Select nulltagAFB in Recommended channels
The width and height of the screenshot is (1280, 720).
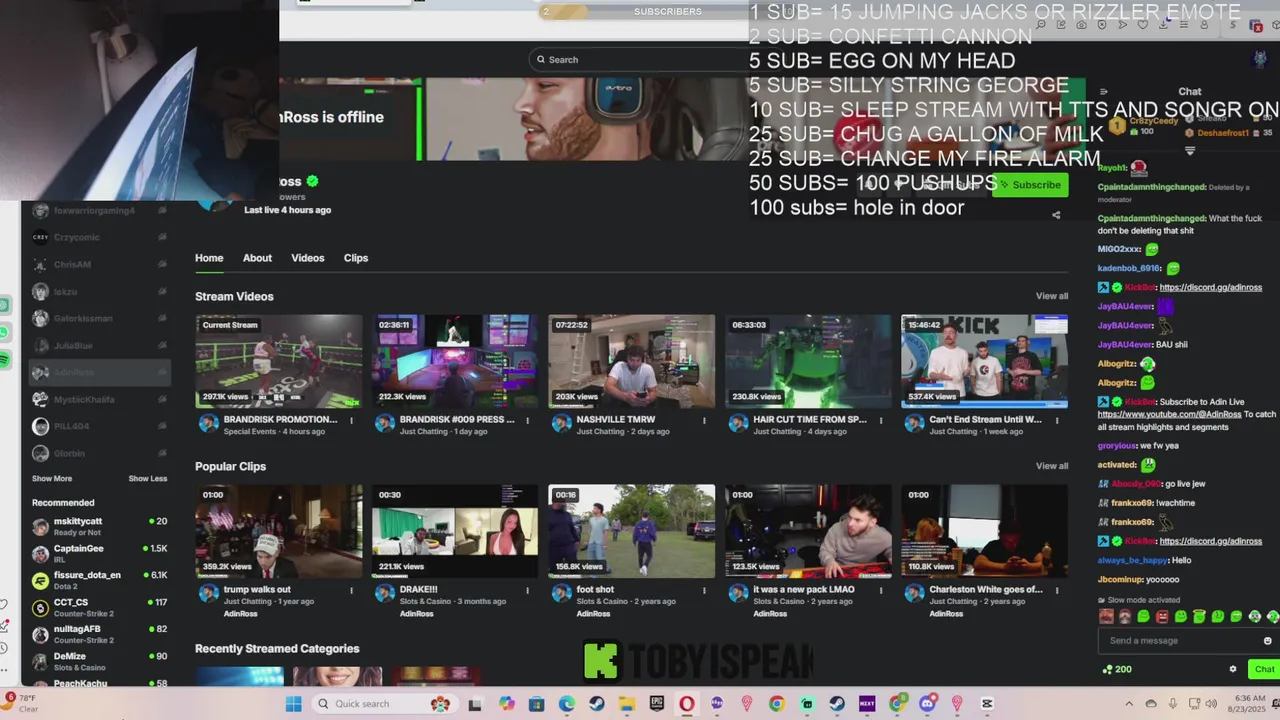click(x=100, y=634)
